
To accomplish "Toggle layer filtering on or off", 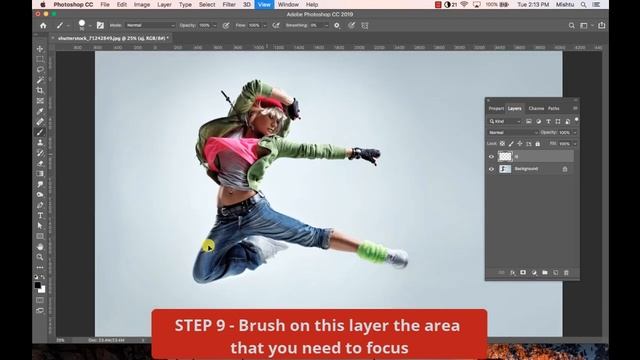I will coord(576,120).
